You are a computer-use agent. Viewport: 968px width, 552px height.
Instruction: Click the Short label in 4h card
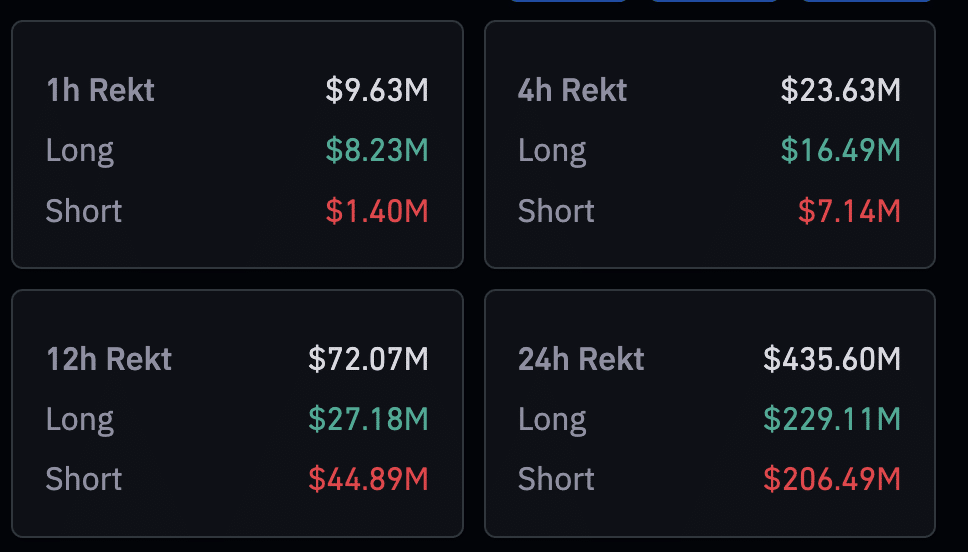pos(556,211)
